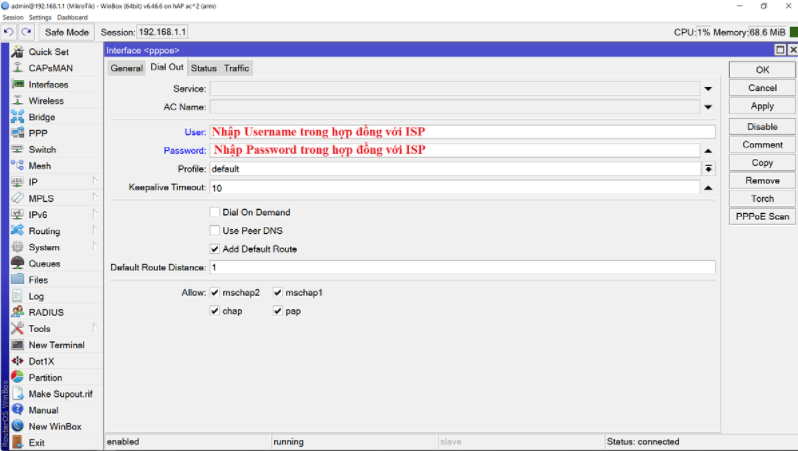The width and height of the screenshot is (798, 451).
Task: Uncheck the Add Default Route option
Action: point(215,249)
